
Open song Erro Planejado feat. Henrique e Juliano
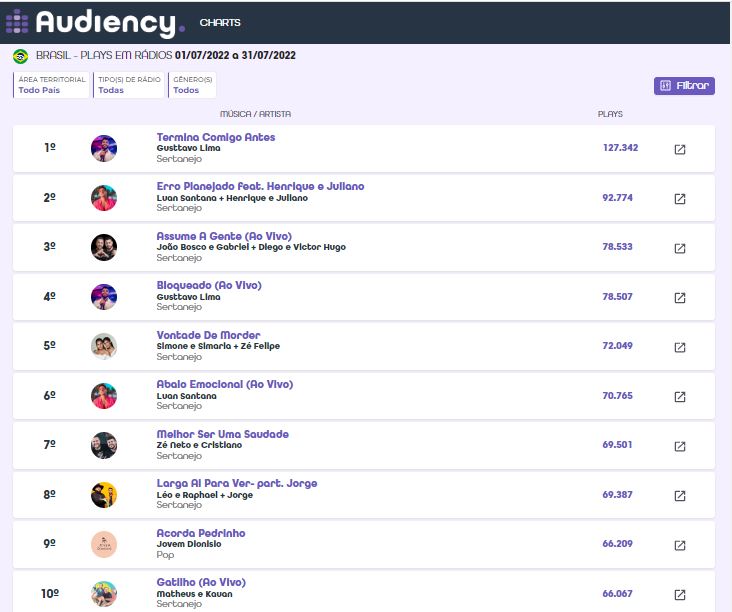[260, 186]
